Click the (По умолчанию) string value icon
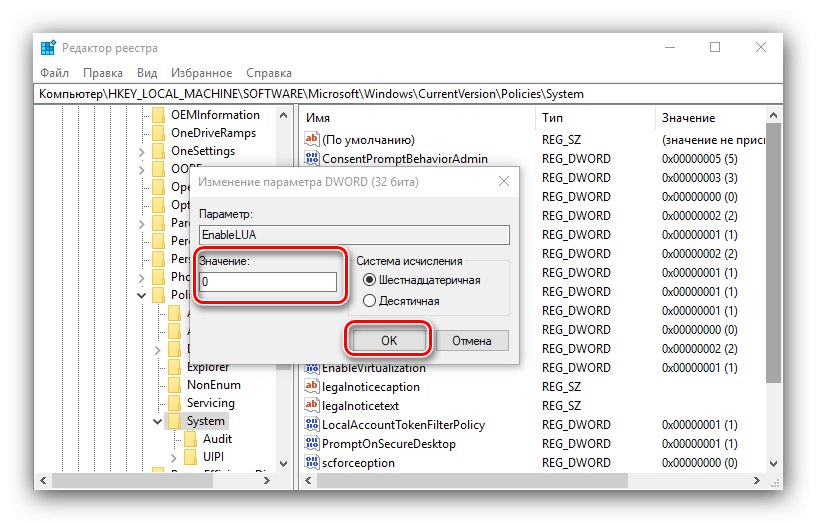Image resolution: width=816 pixels, height=523 pixels. click(312, 139)
